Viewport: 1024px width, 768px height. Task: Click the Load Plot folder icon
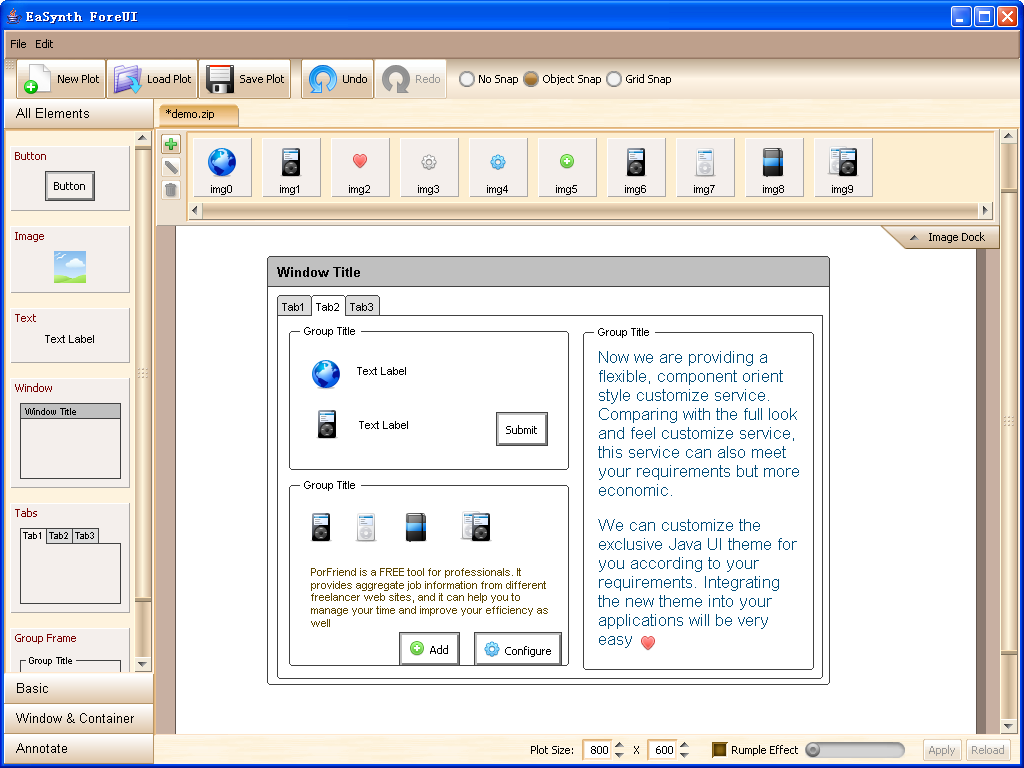128,79
